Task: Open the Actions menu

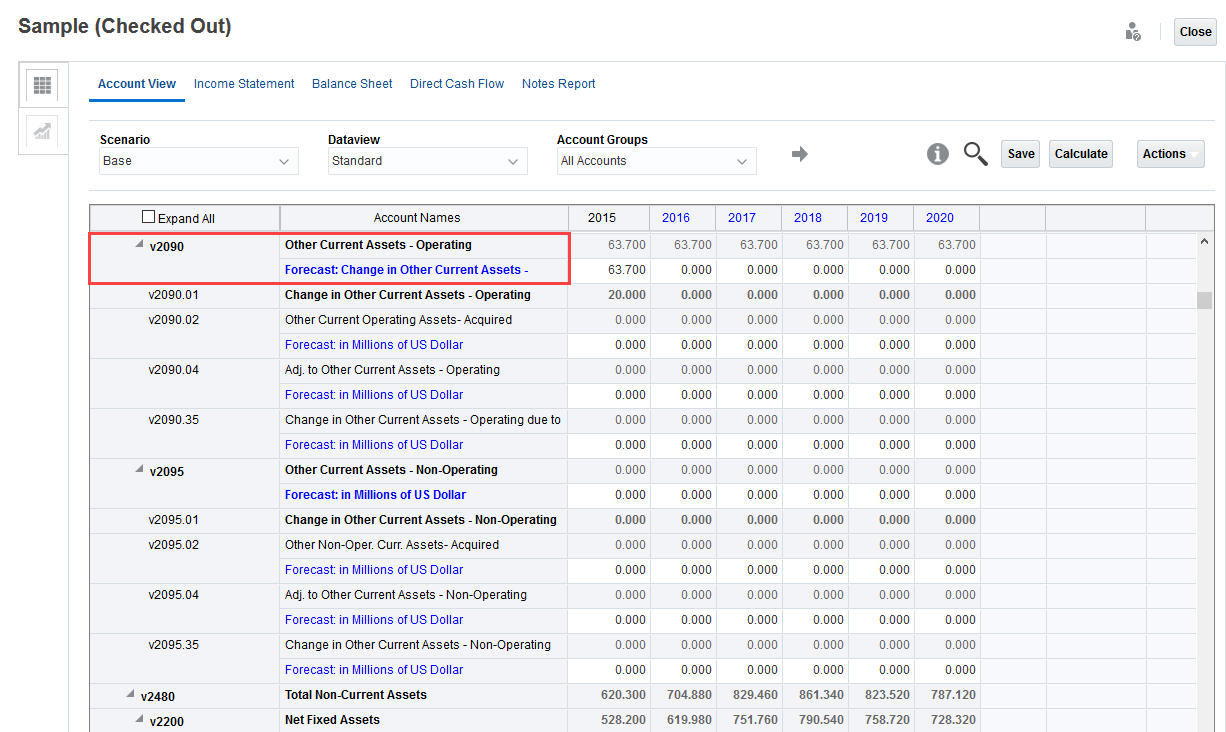Action: click(x=1170, y=154)
